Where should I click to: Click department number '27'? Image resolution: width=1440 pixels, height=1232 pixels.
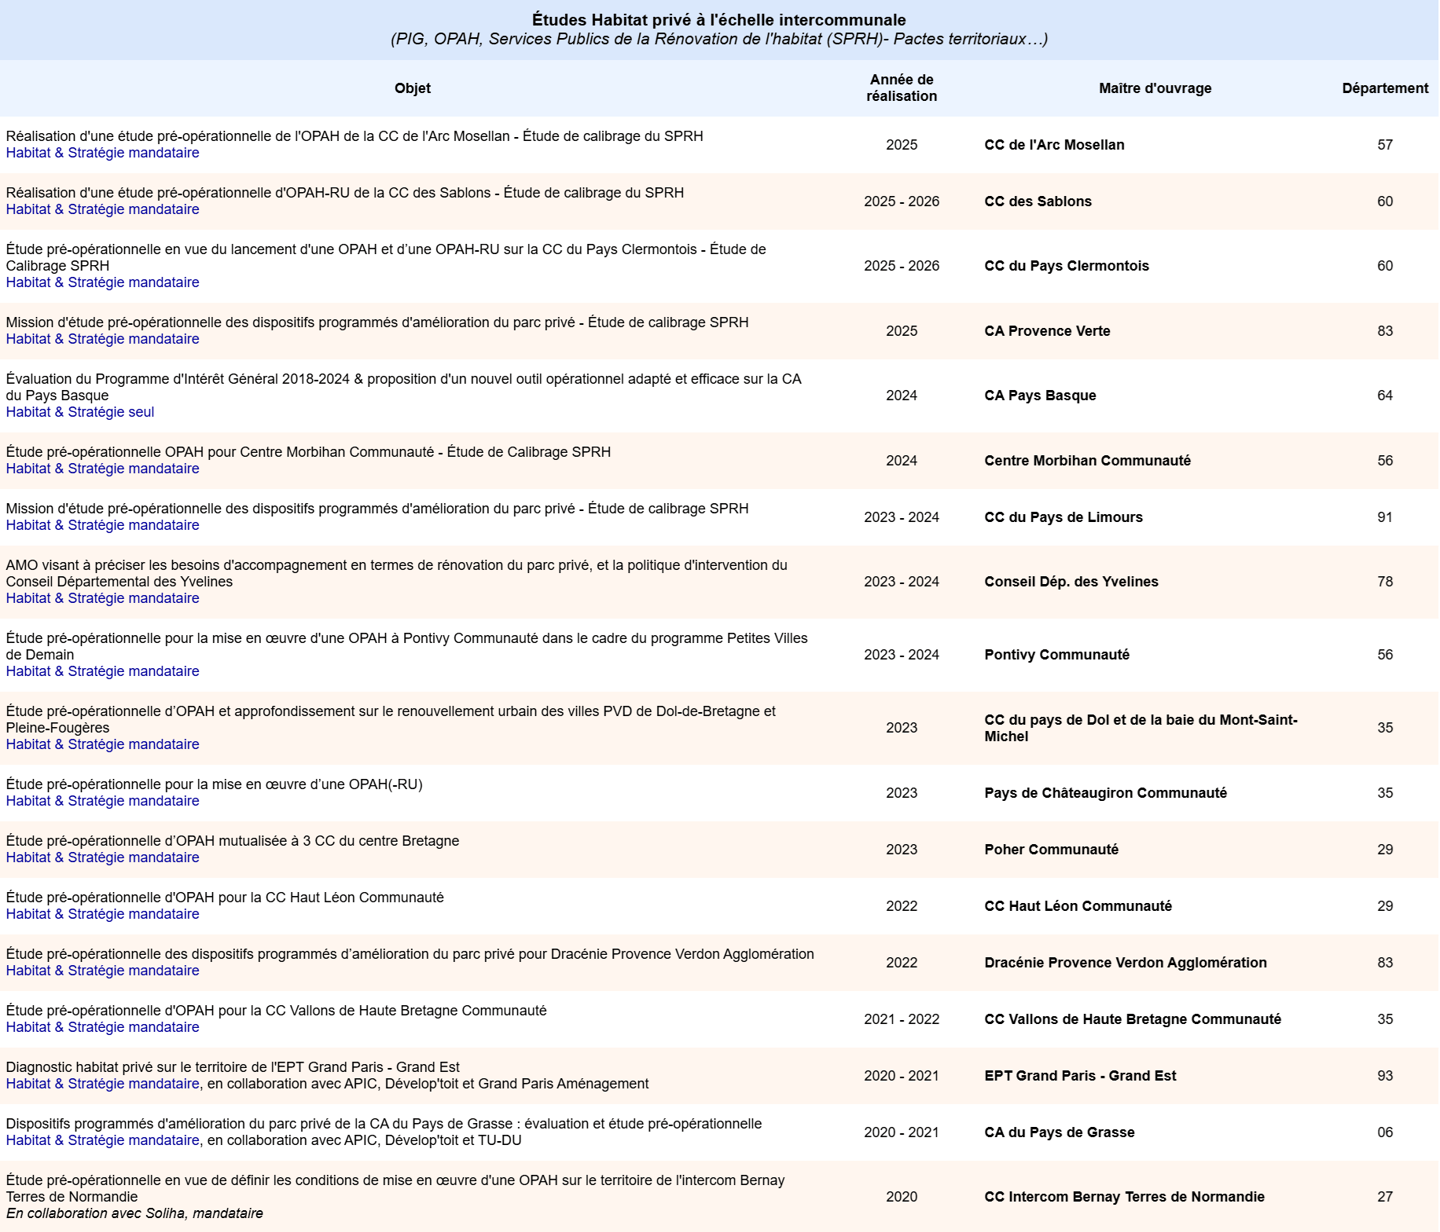pyautogui.click(x=1385, y=1197)
